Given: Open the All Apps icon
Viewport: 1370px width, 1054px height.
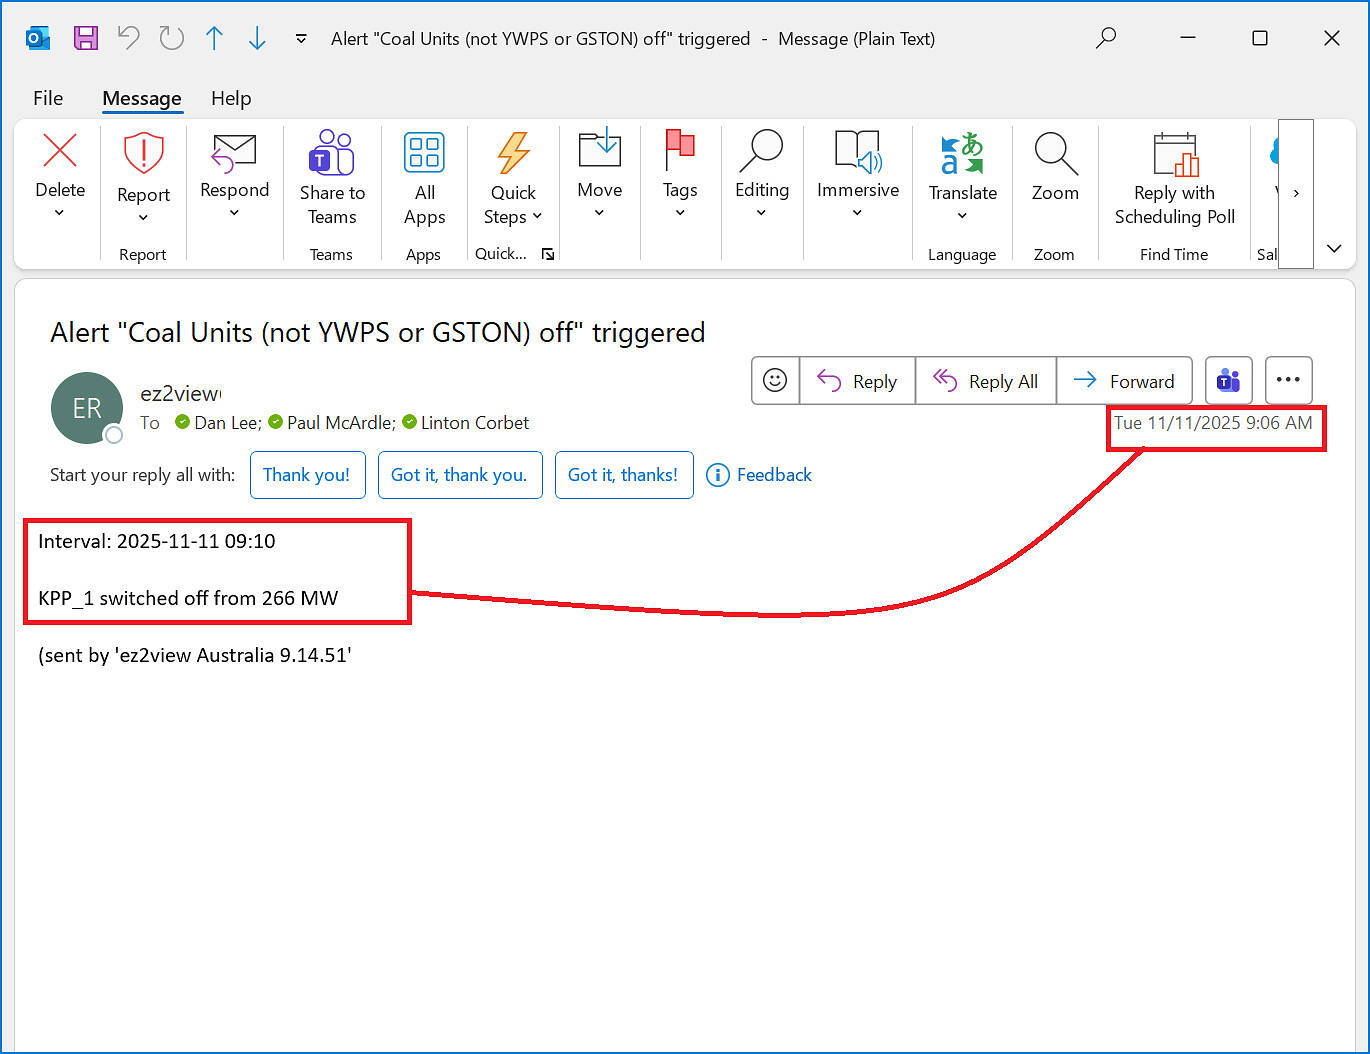Looking at the screenshot, I should (424, 155).
